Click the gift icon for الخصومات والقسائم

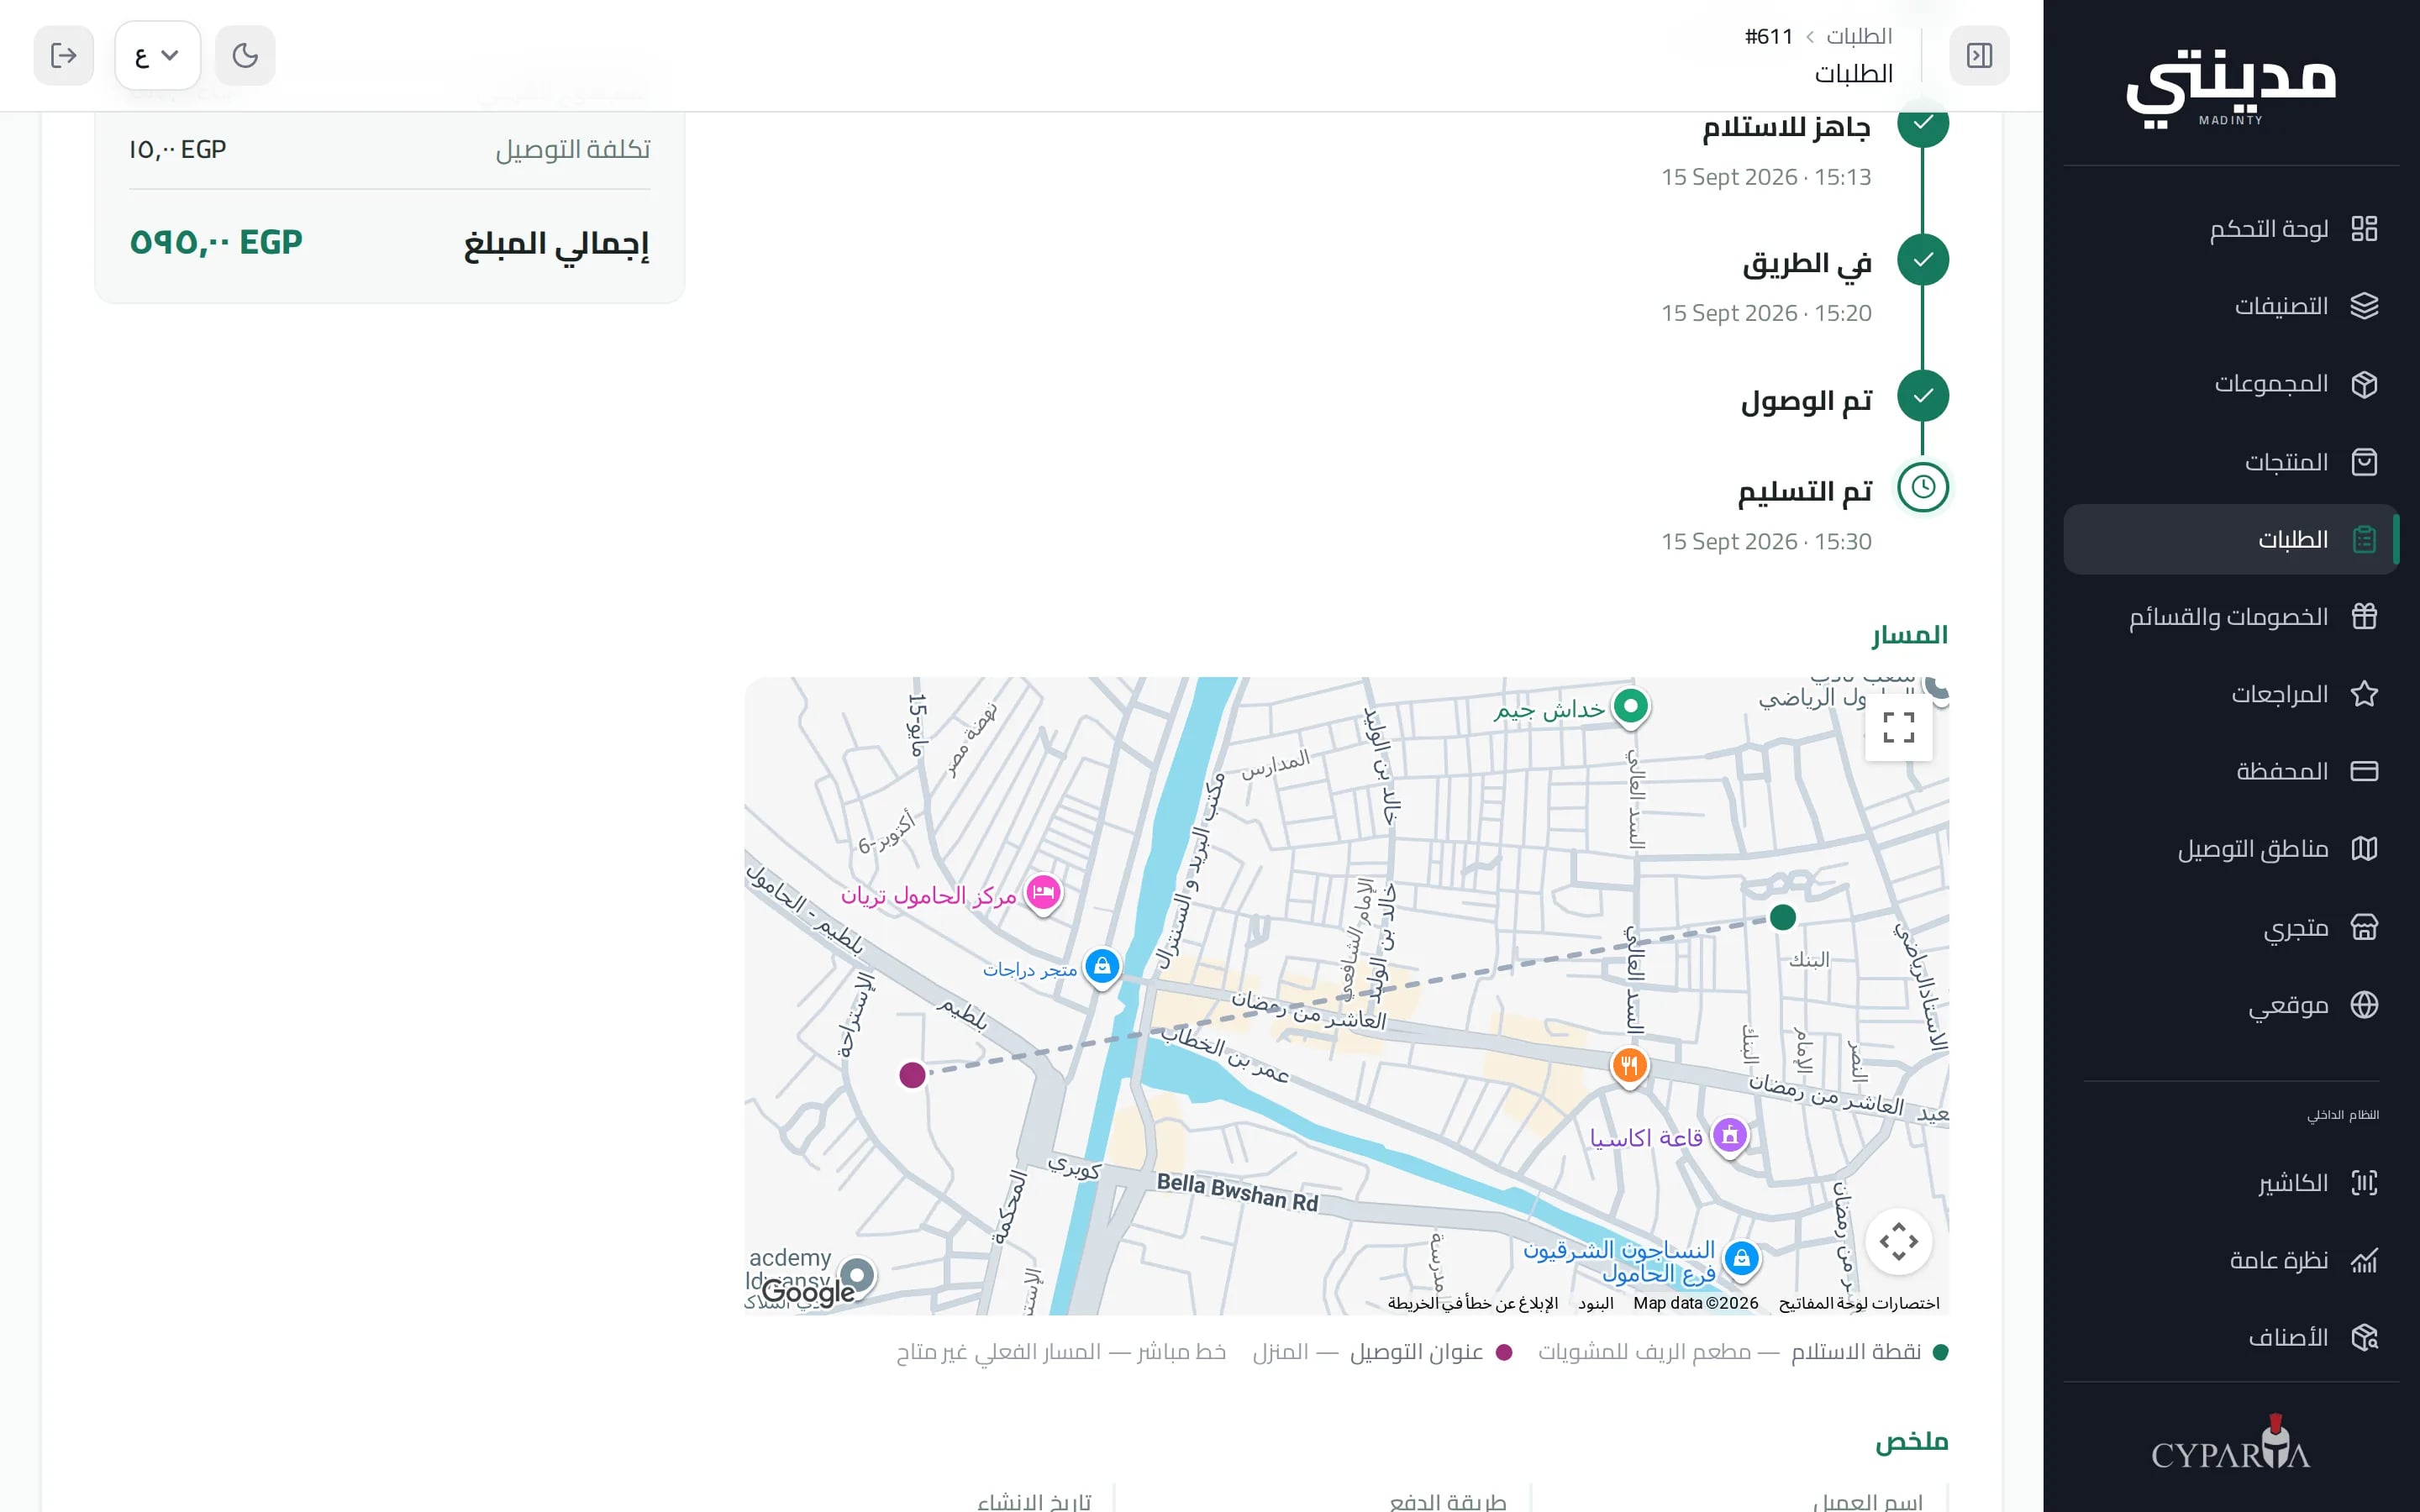[2364, 616]
